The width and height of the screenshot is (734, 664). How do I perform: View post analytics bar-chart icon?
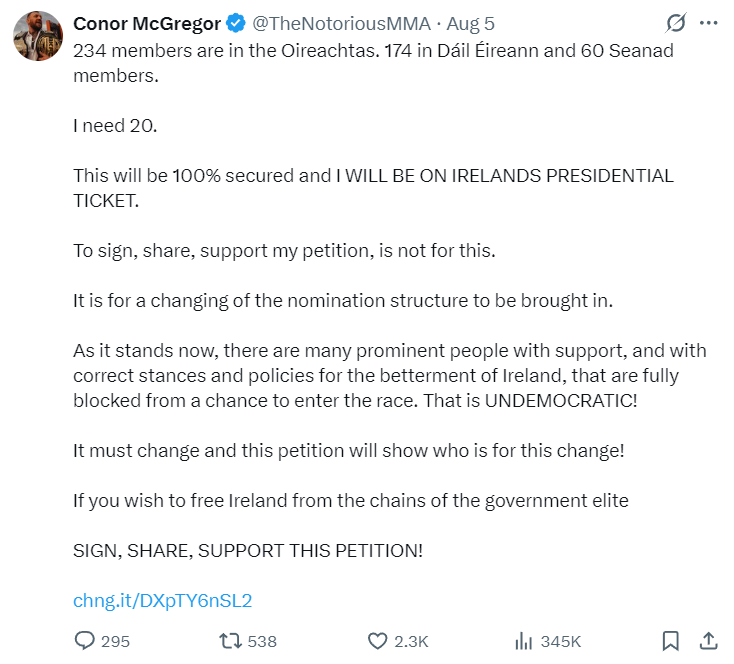(x=522, y=641)
